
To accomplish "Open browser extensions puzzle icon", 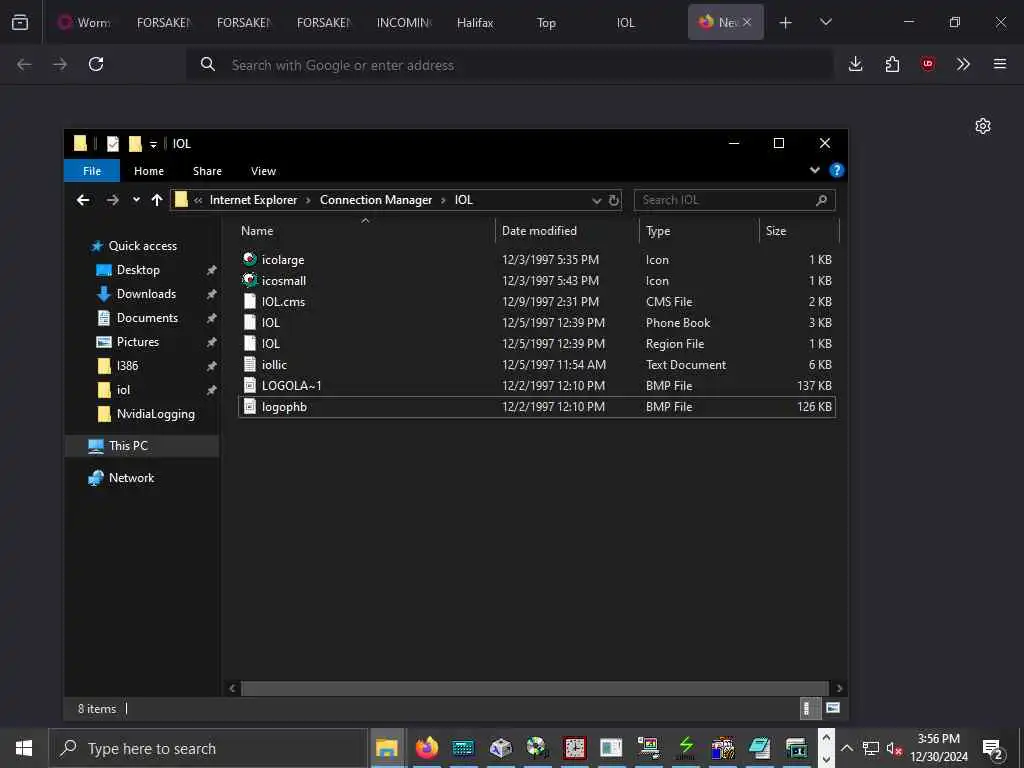I will (x=892, y=64).
